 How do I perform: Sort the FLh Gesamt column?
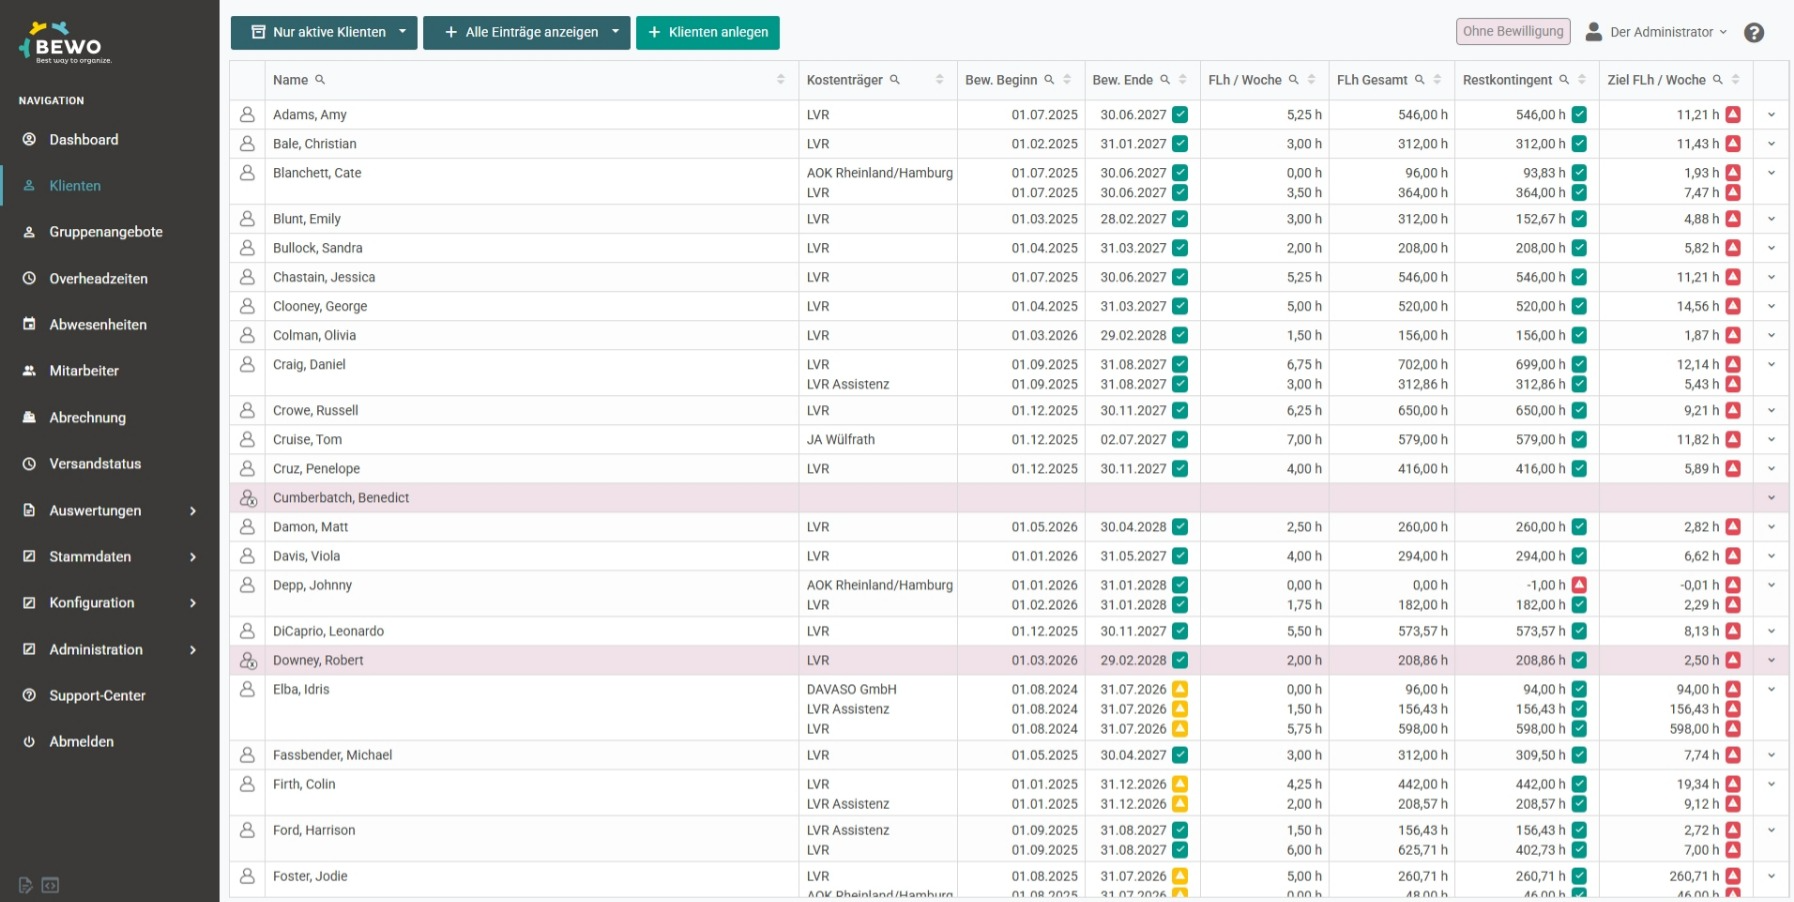1438,80
